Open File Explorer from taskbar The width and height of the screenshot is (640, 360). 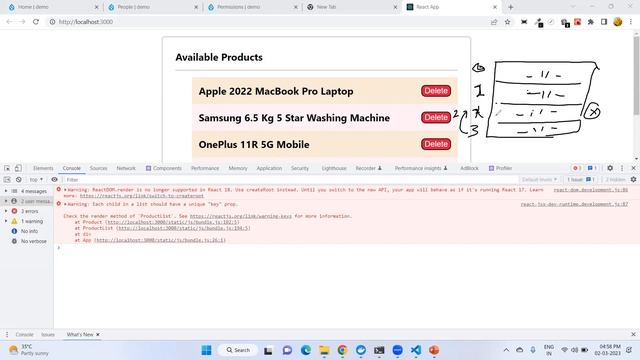324,350
